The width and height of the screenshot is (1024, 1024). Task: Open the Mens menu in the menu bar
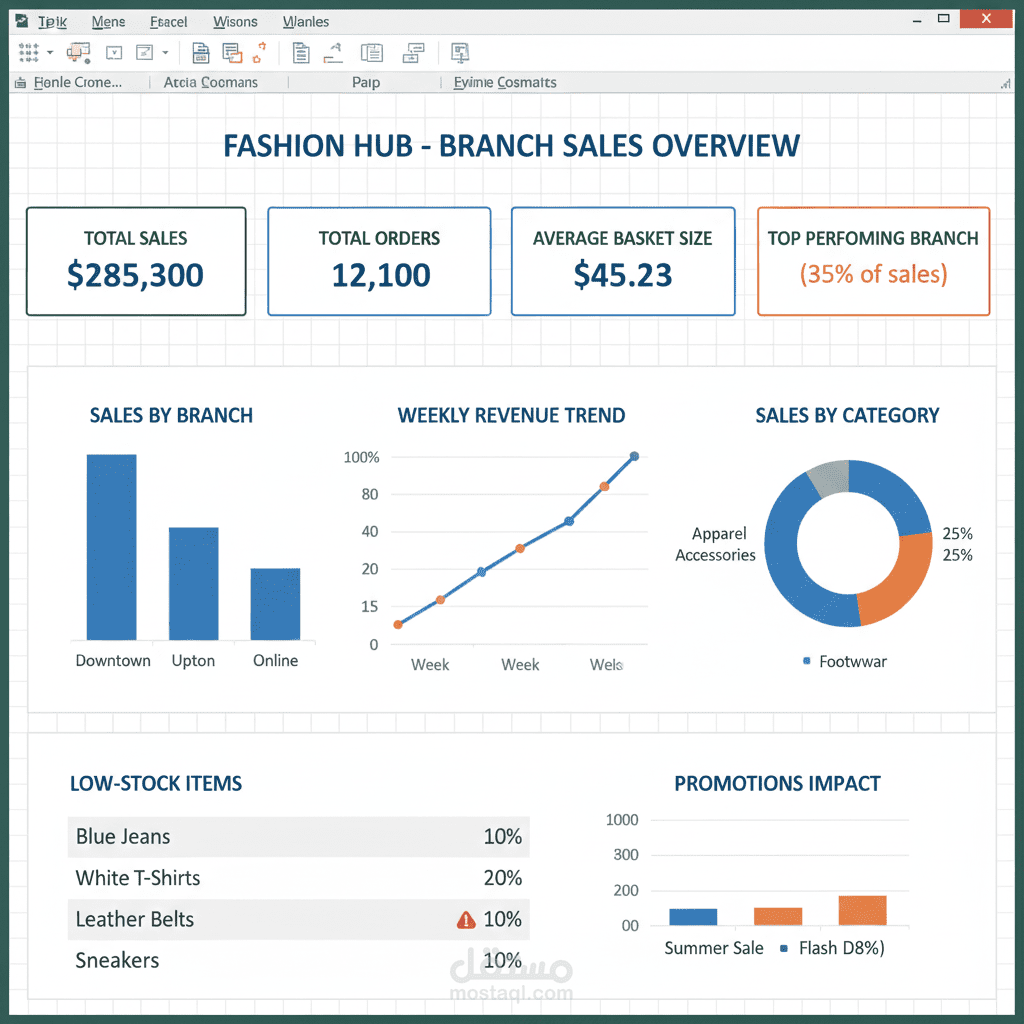[x=108, y=21]
